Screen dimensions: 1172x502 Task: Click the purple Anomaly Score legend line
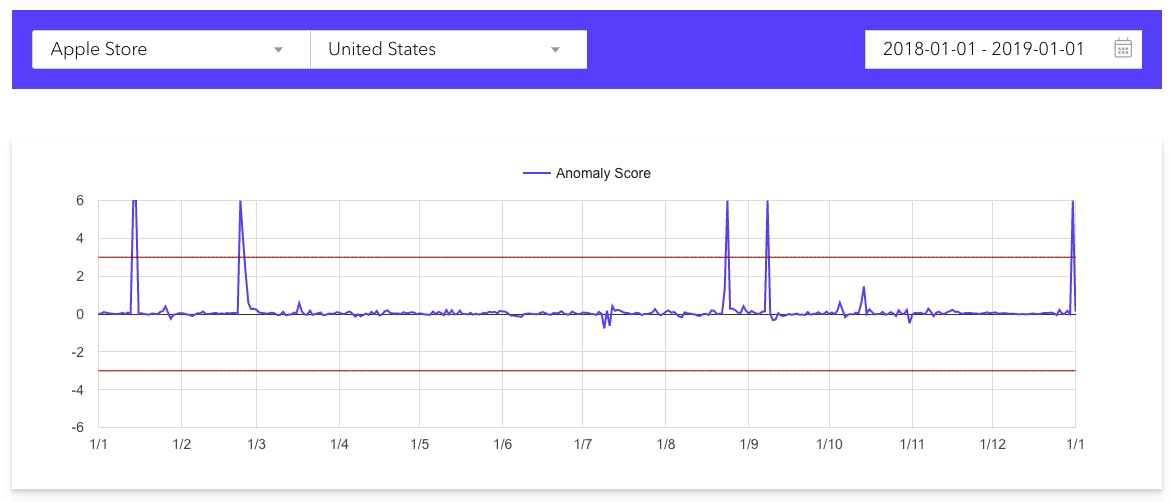(x=537, y=173)
